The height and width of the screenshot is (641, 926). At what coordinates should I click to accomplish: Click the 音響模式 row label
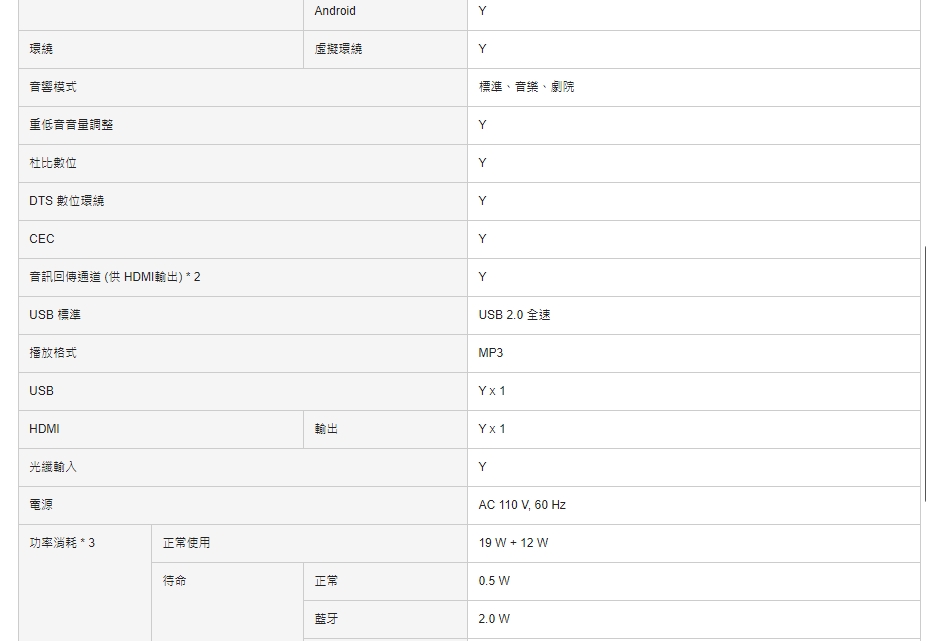pos(53,87)
